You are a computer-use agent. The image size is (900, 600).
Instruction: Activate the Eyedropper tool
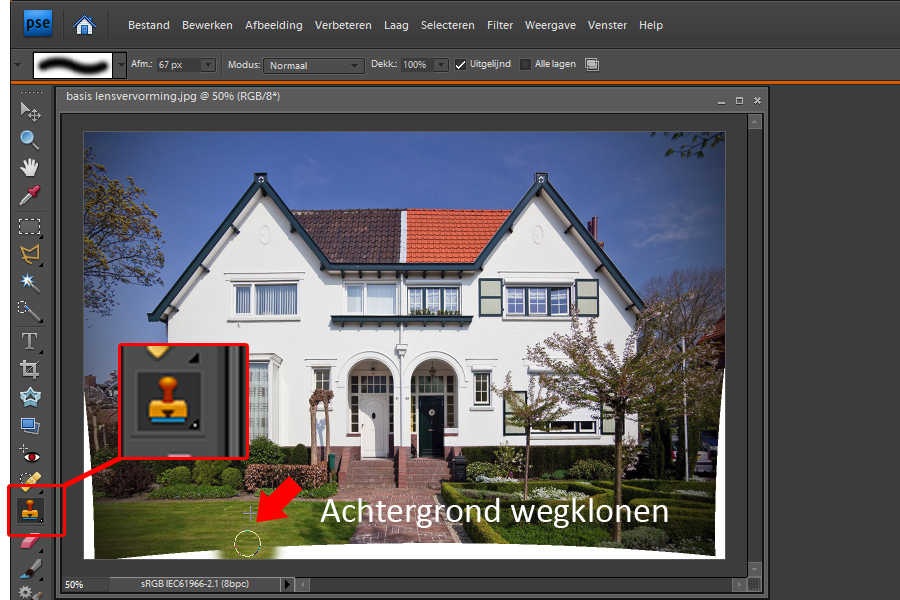tap(30, 195)
